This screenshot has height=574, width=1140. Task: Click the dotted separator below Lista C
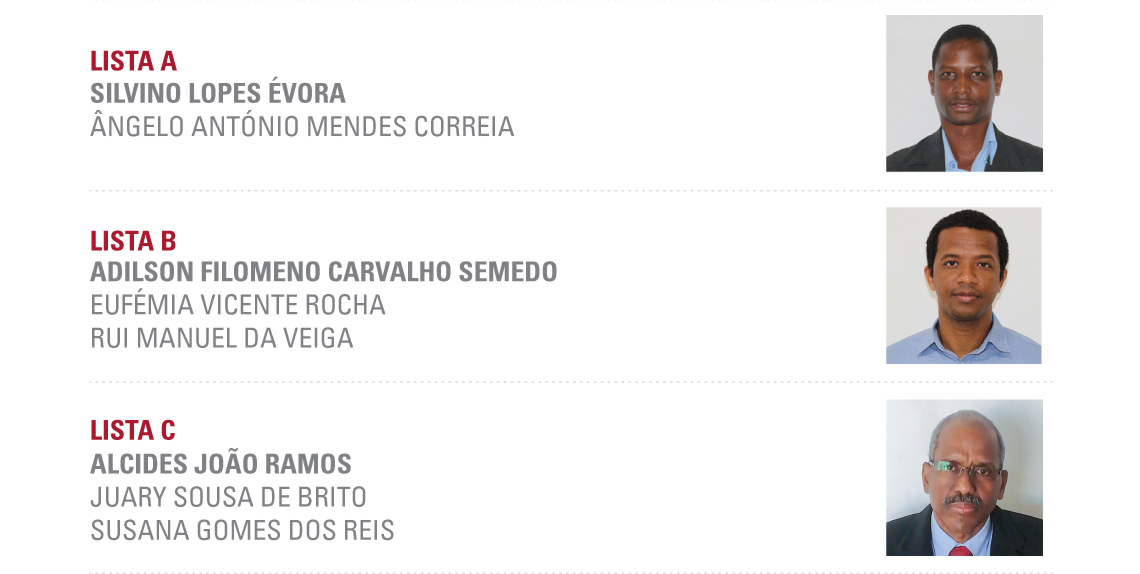coord(570,572)
